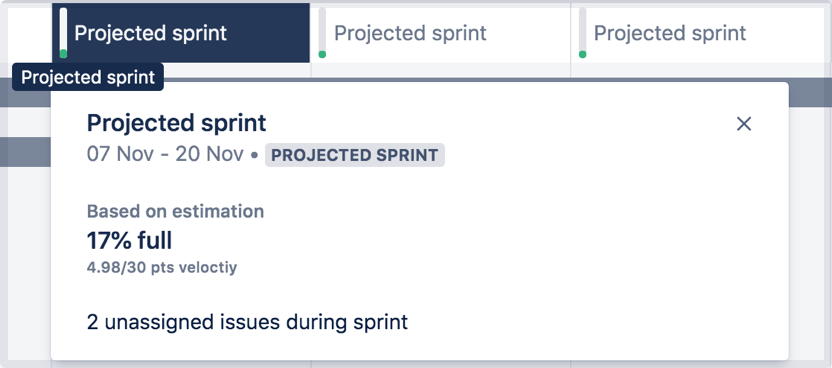
Task: Select the middle Projected sprint header
Action: coord(441,33)
